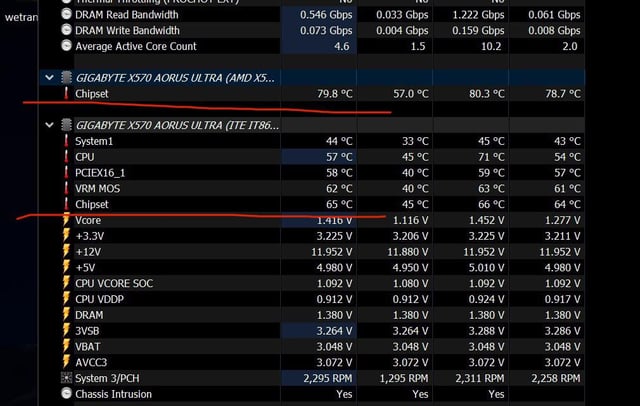Image resolution: width=640 pixels, height=406 pixels.
Task: Click the 33 °C System1 minimum value
Action: click(x=415, y=141)
